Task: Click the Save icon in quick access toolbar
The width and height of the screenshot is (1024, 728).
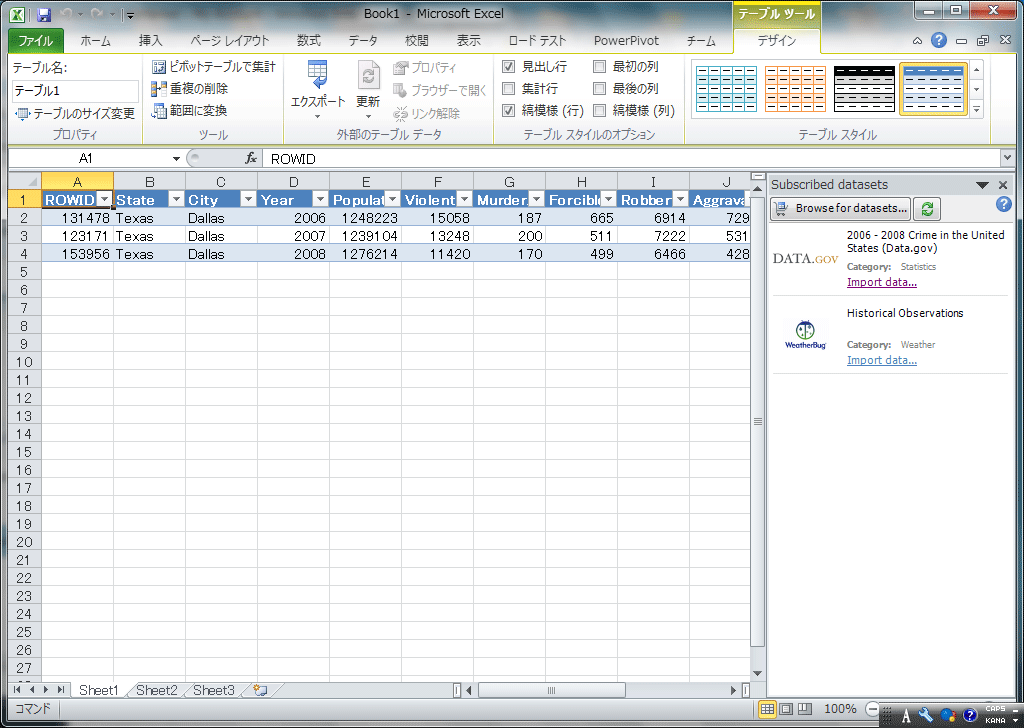Action: click(x=44, y=14)
